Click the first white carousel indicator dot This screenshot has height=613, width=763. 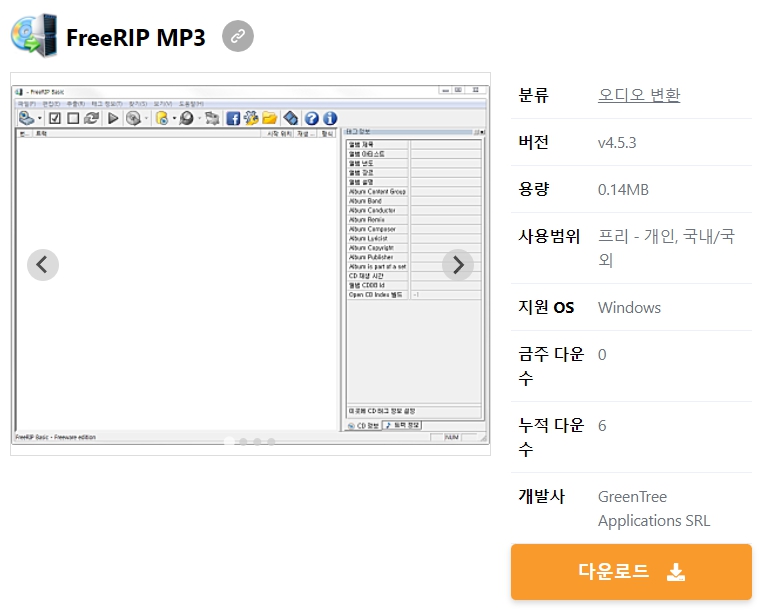(x=229, y=441)
